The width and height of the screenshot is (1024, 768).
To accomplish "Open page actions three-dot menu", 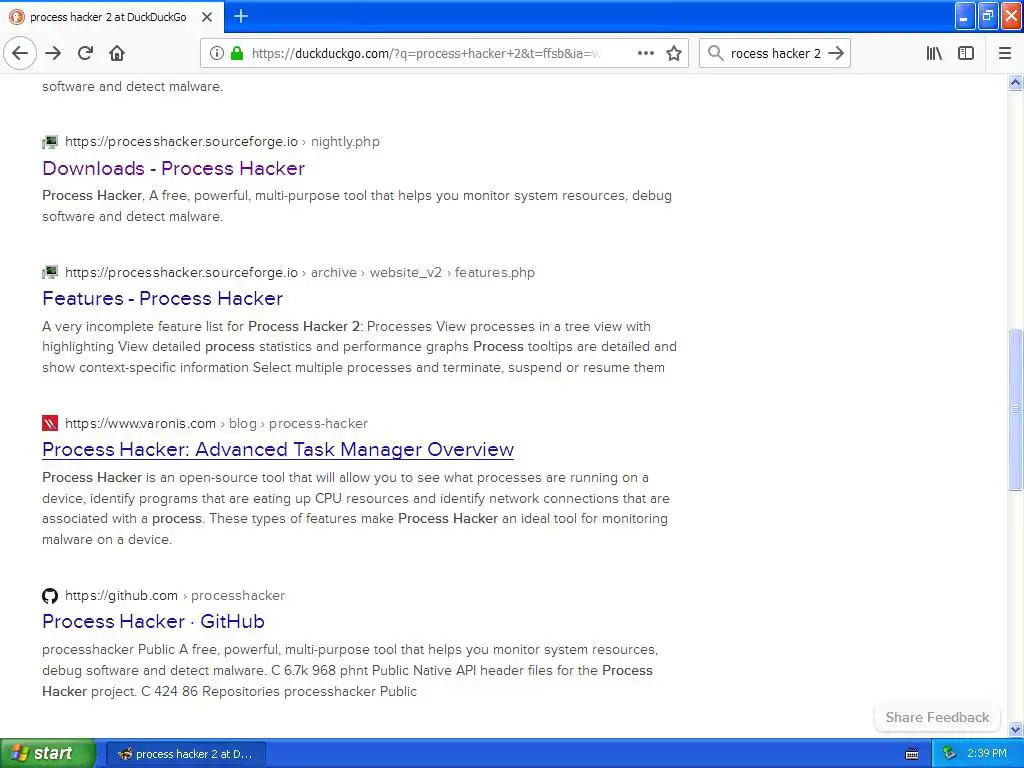I will click(645, 53).
